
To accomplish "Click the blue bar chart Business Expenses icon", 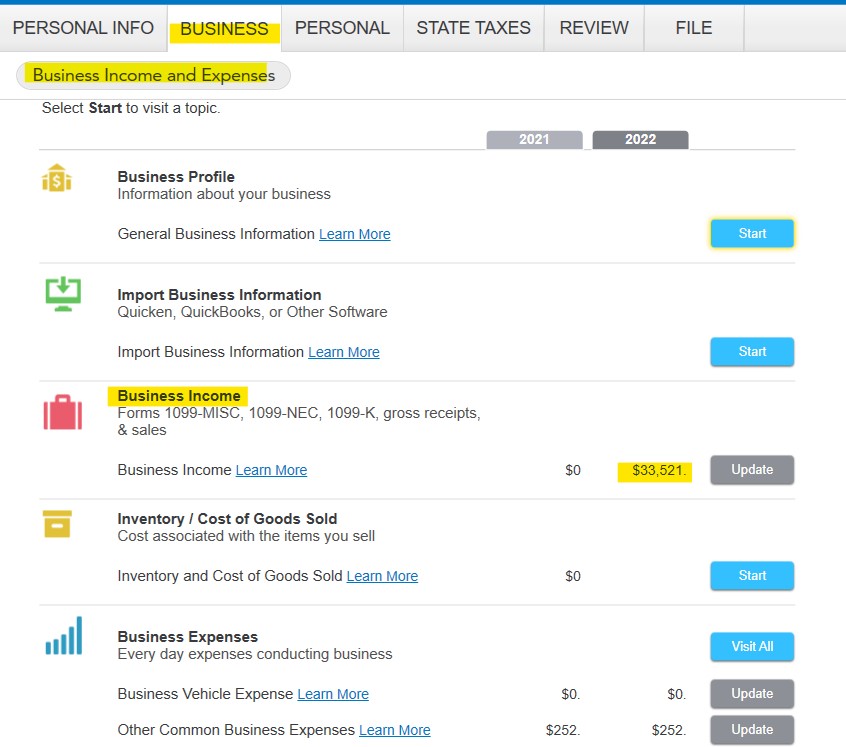I will (x=63, y=636).
